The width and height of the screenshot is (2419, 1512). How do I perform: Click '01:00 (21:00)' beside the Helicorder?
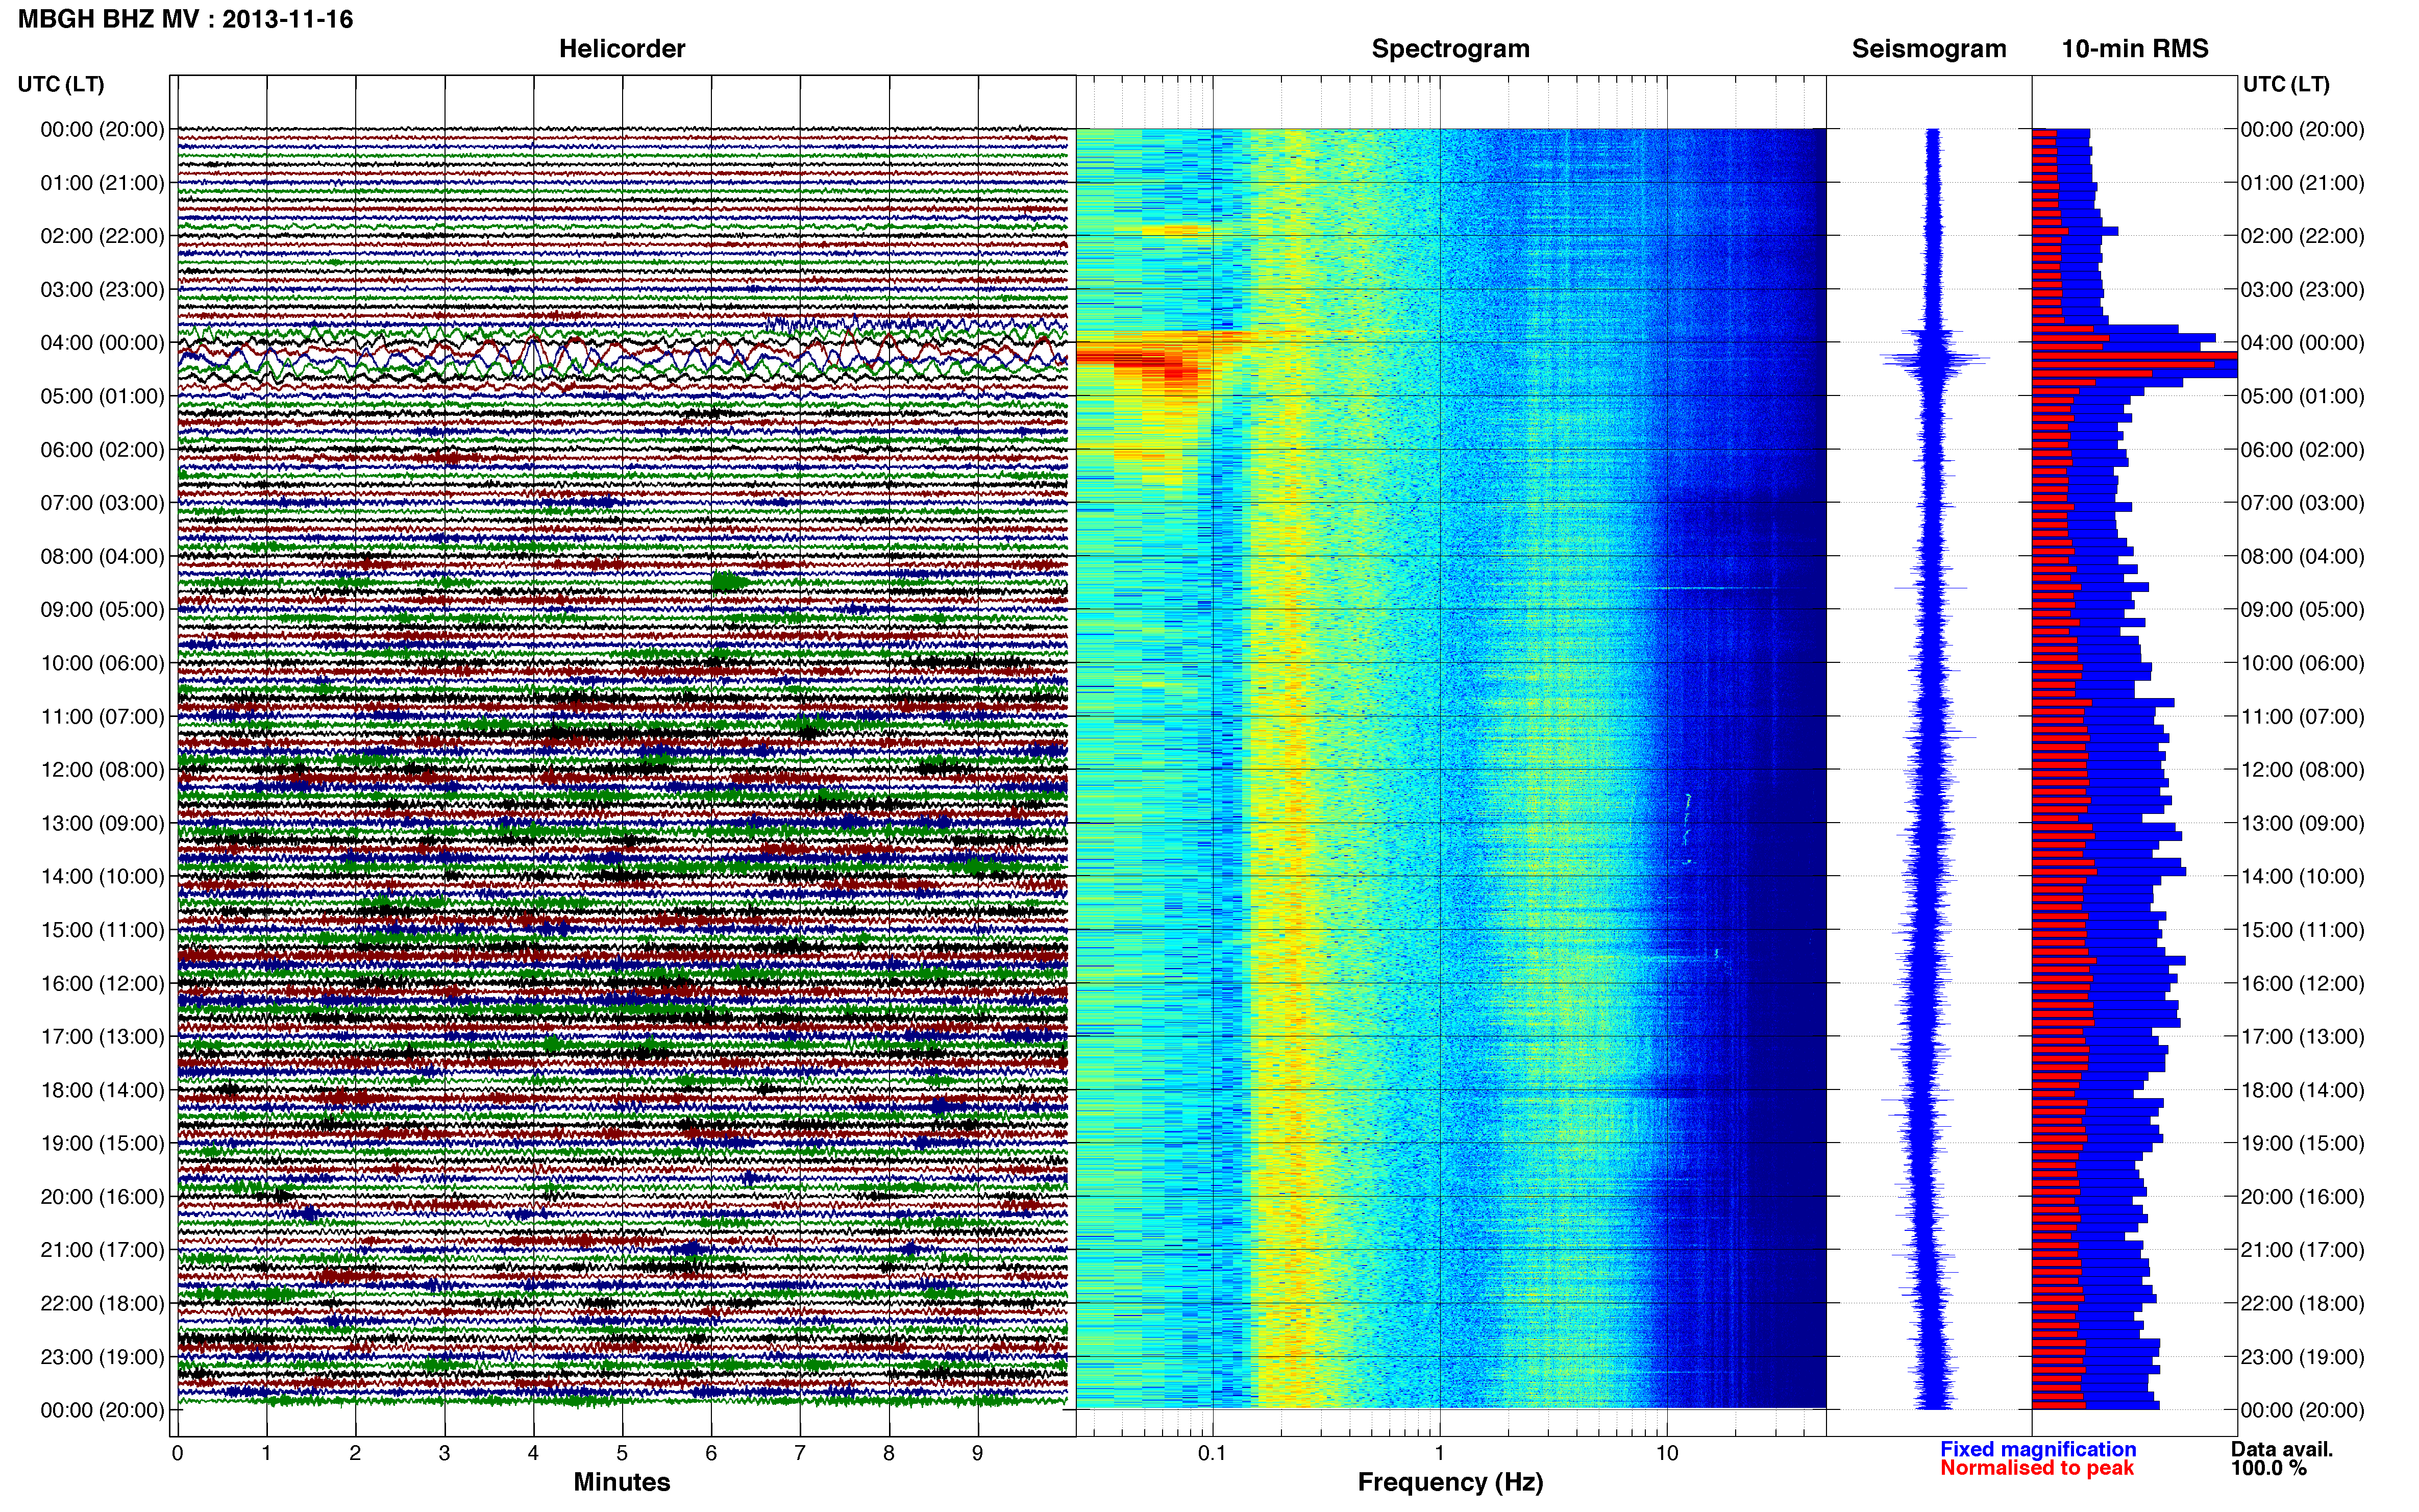tap(102, 183)
